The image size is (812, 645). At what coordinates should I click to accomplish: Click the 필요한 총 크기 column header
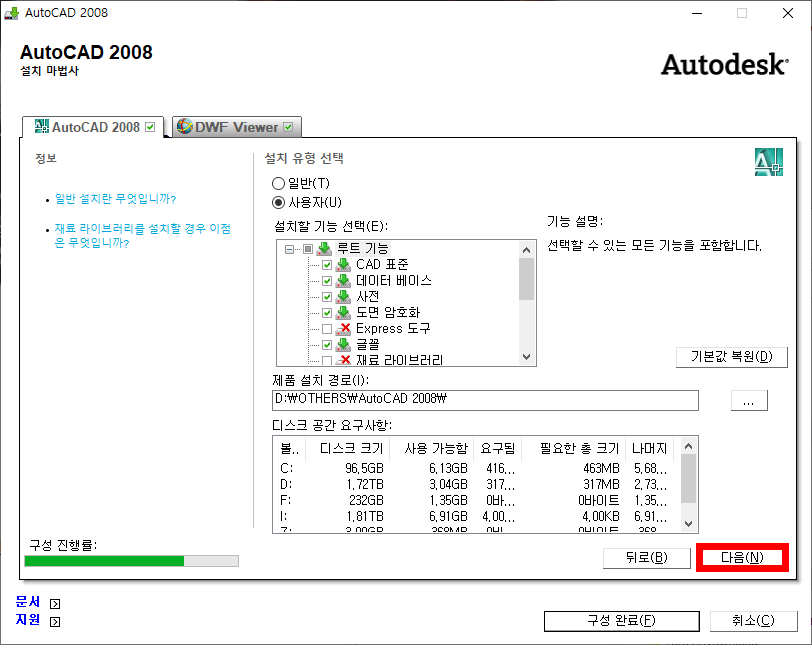tap(574, 448)
